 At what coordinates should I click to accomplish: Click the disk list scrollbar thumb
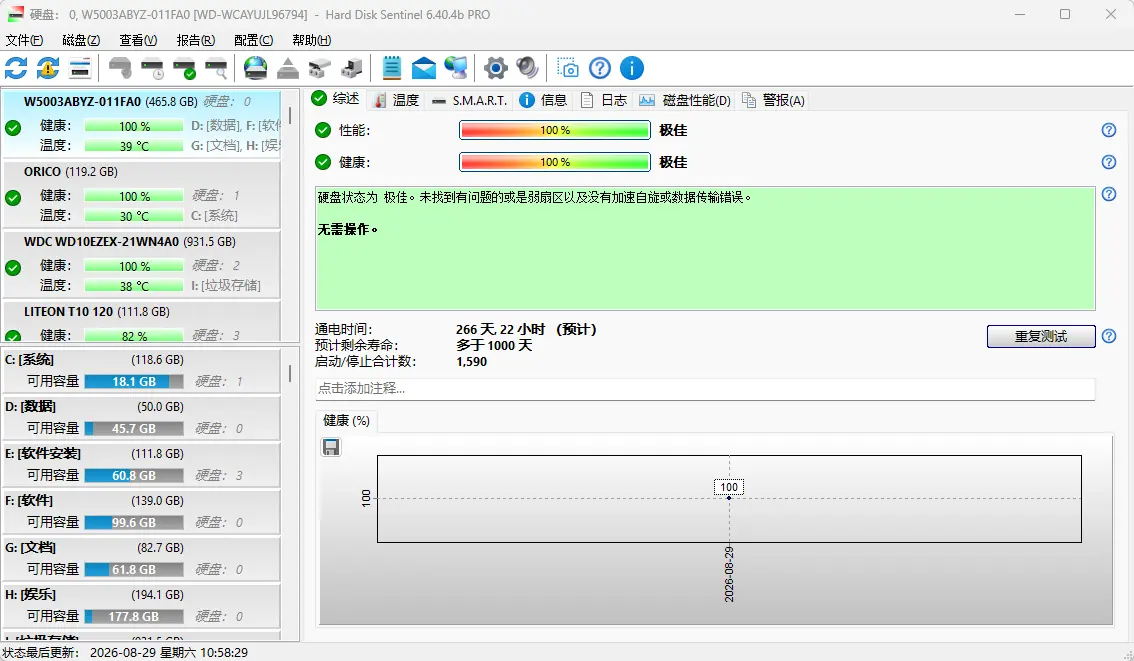click(x=290, y=115)
